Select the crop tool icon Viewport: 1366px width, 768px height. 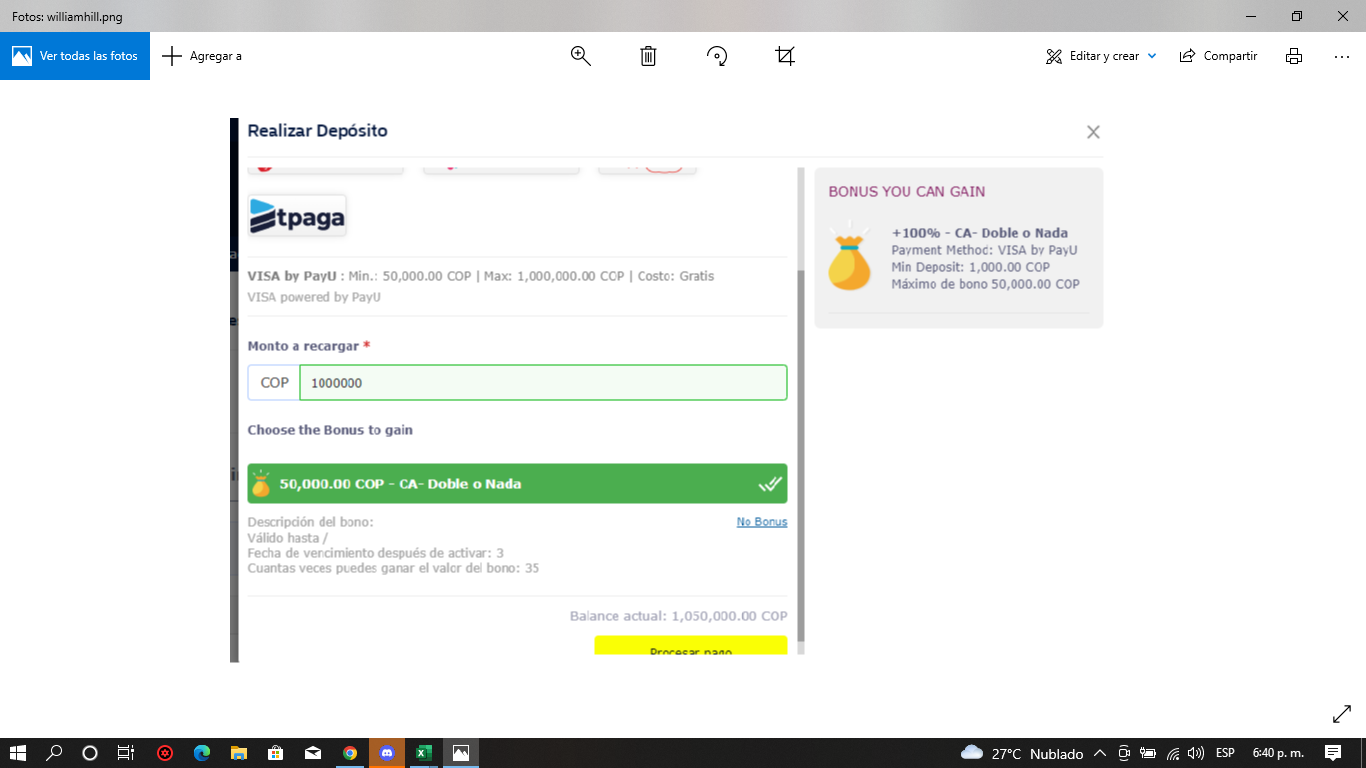785,56
